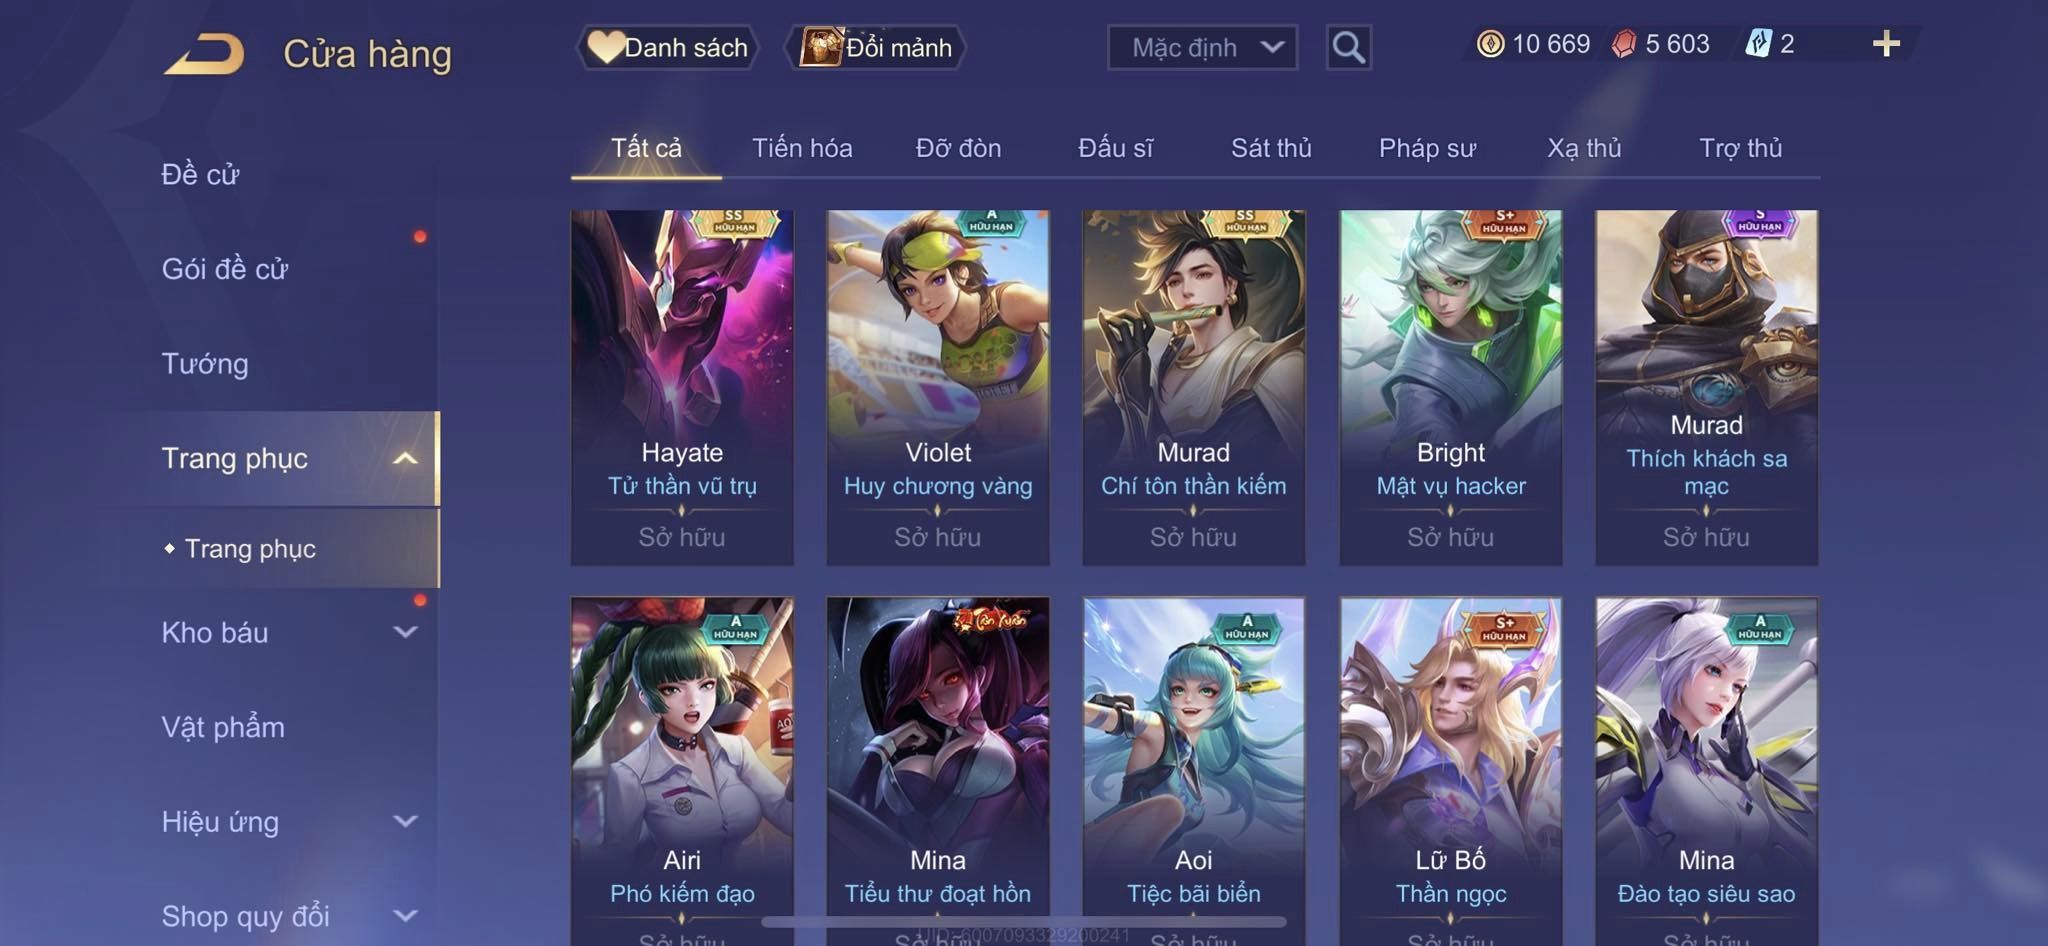
Task: Switch to the Sát thủ tab
Action: click(1270, 148)
